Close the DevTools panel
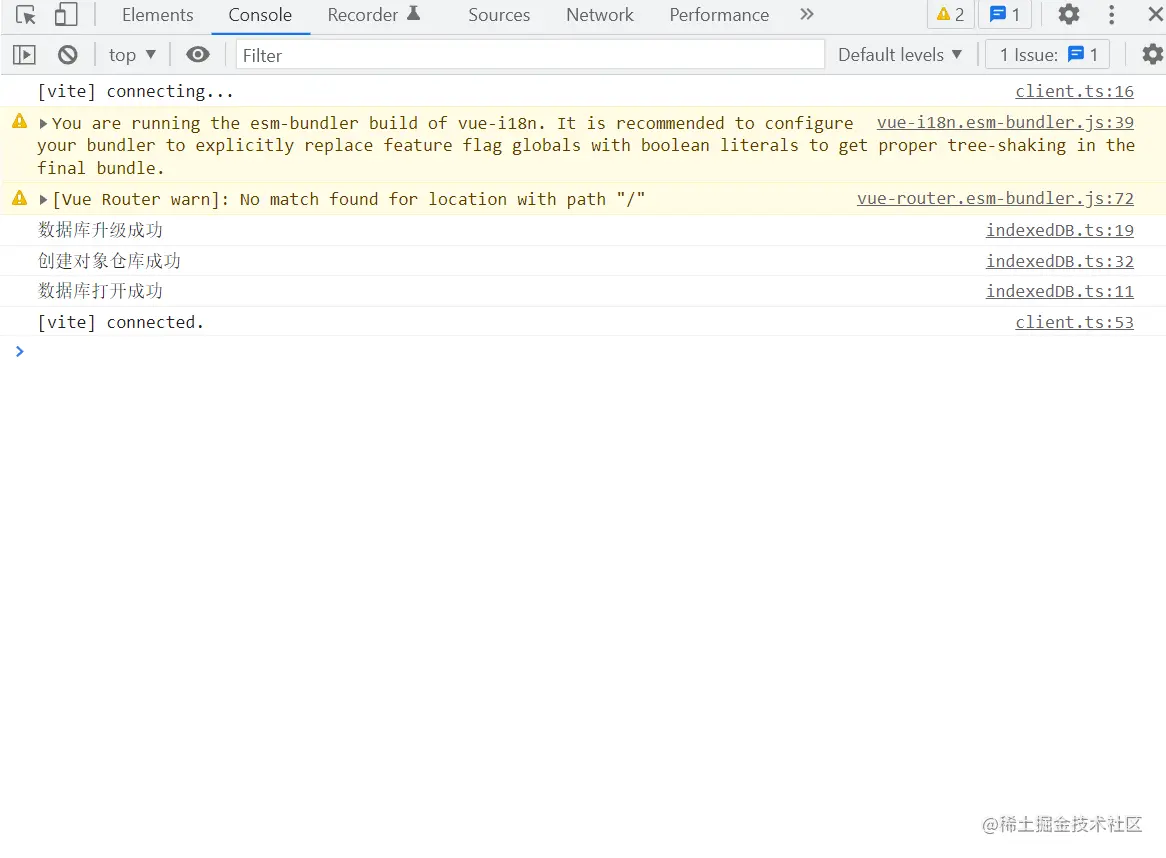The image size is (1166, 858). [x=1156, y=14]
